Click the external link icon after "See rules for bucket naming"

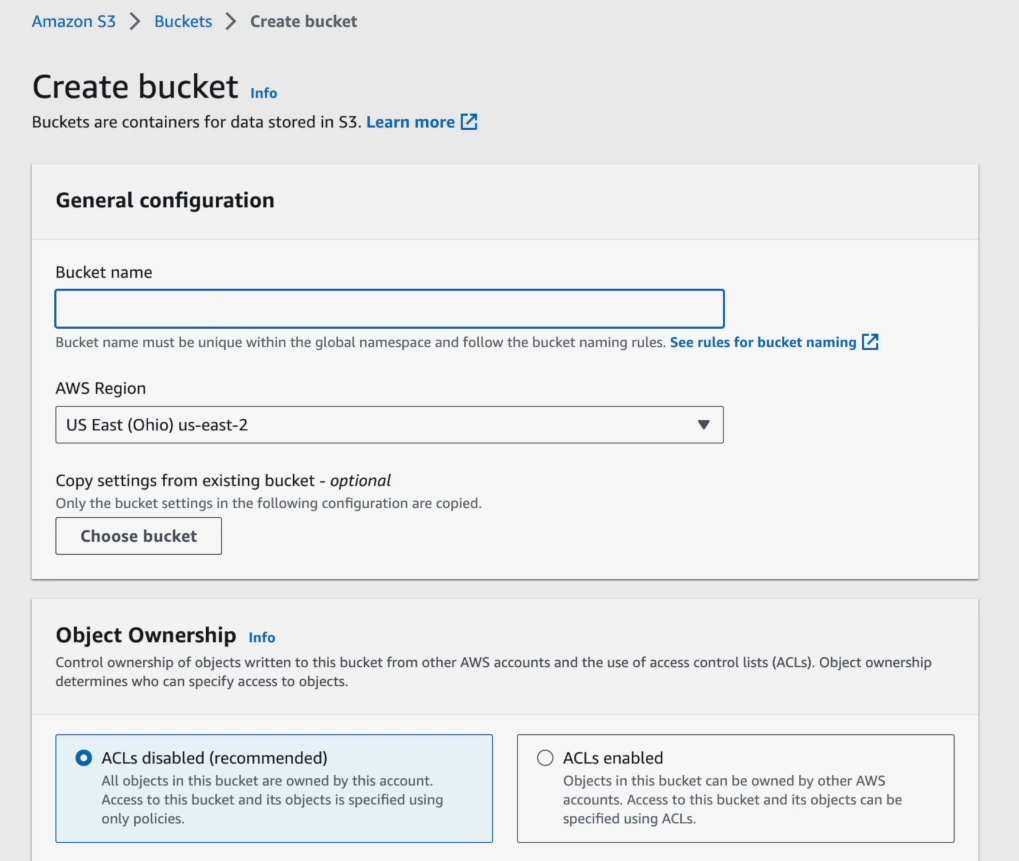pyautogui.click(x=869, y=341)
